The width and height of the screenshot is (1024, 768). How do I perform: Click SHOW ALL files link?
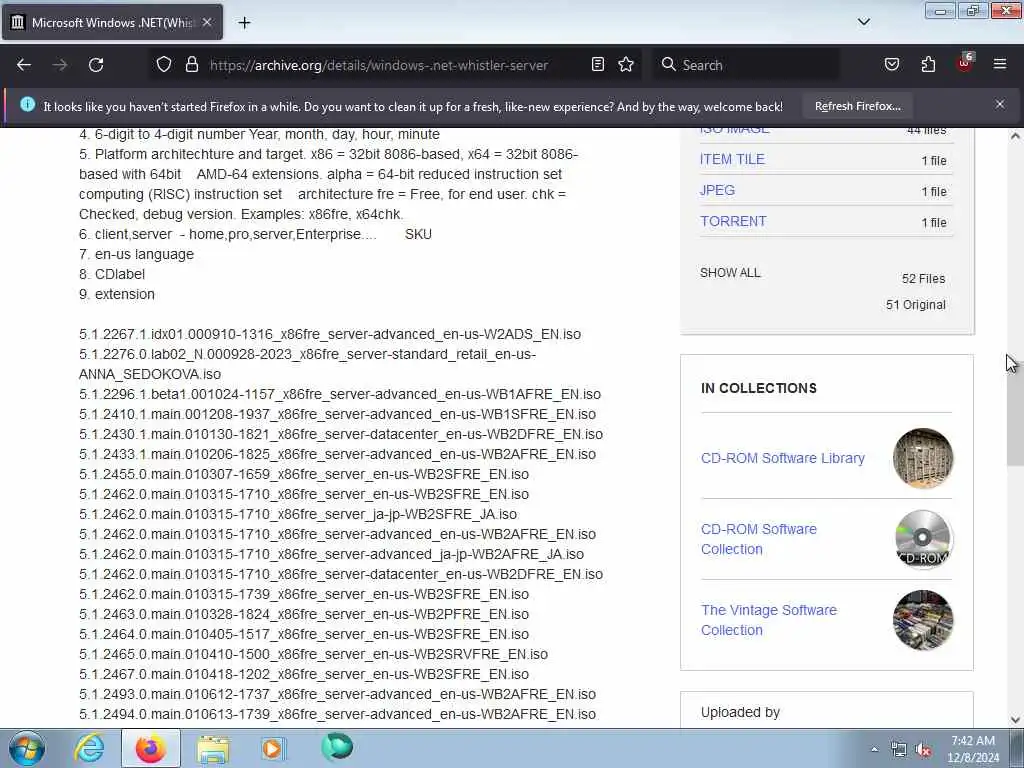click(x=730, y=273)
